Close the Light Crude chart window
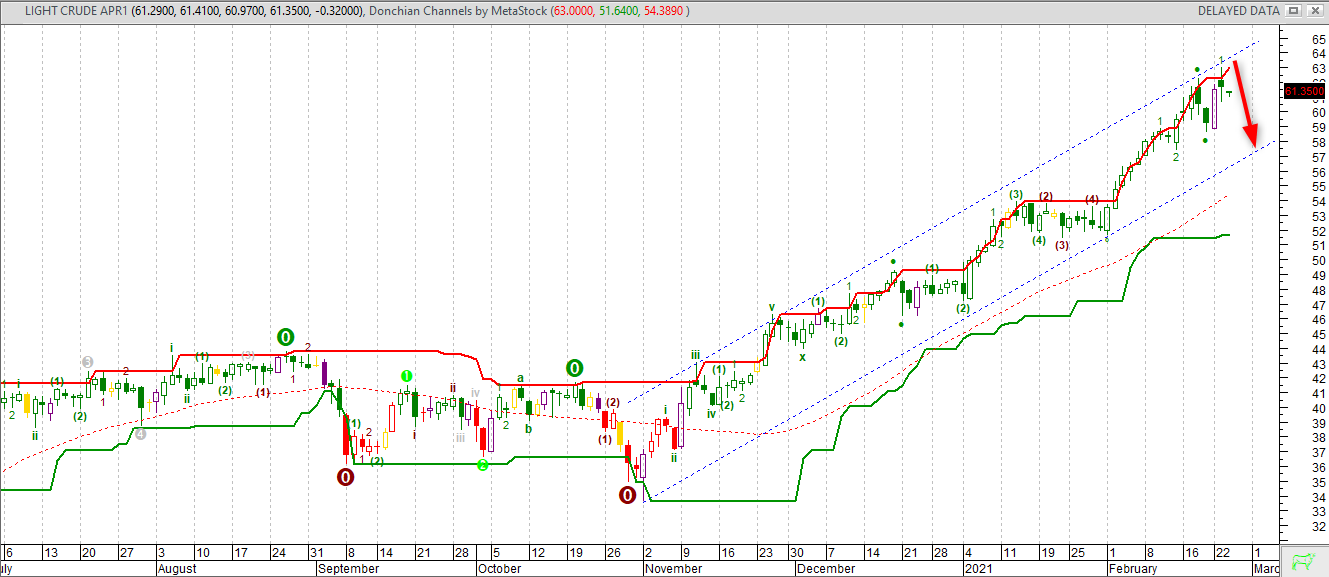Screen dimensions: 1329x577 tap(1313, 10)
